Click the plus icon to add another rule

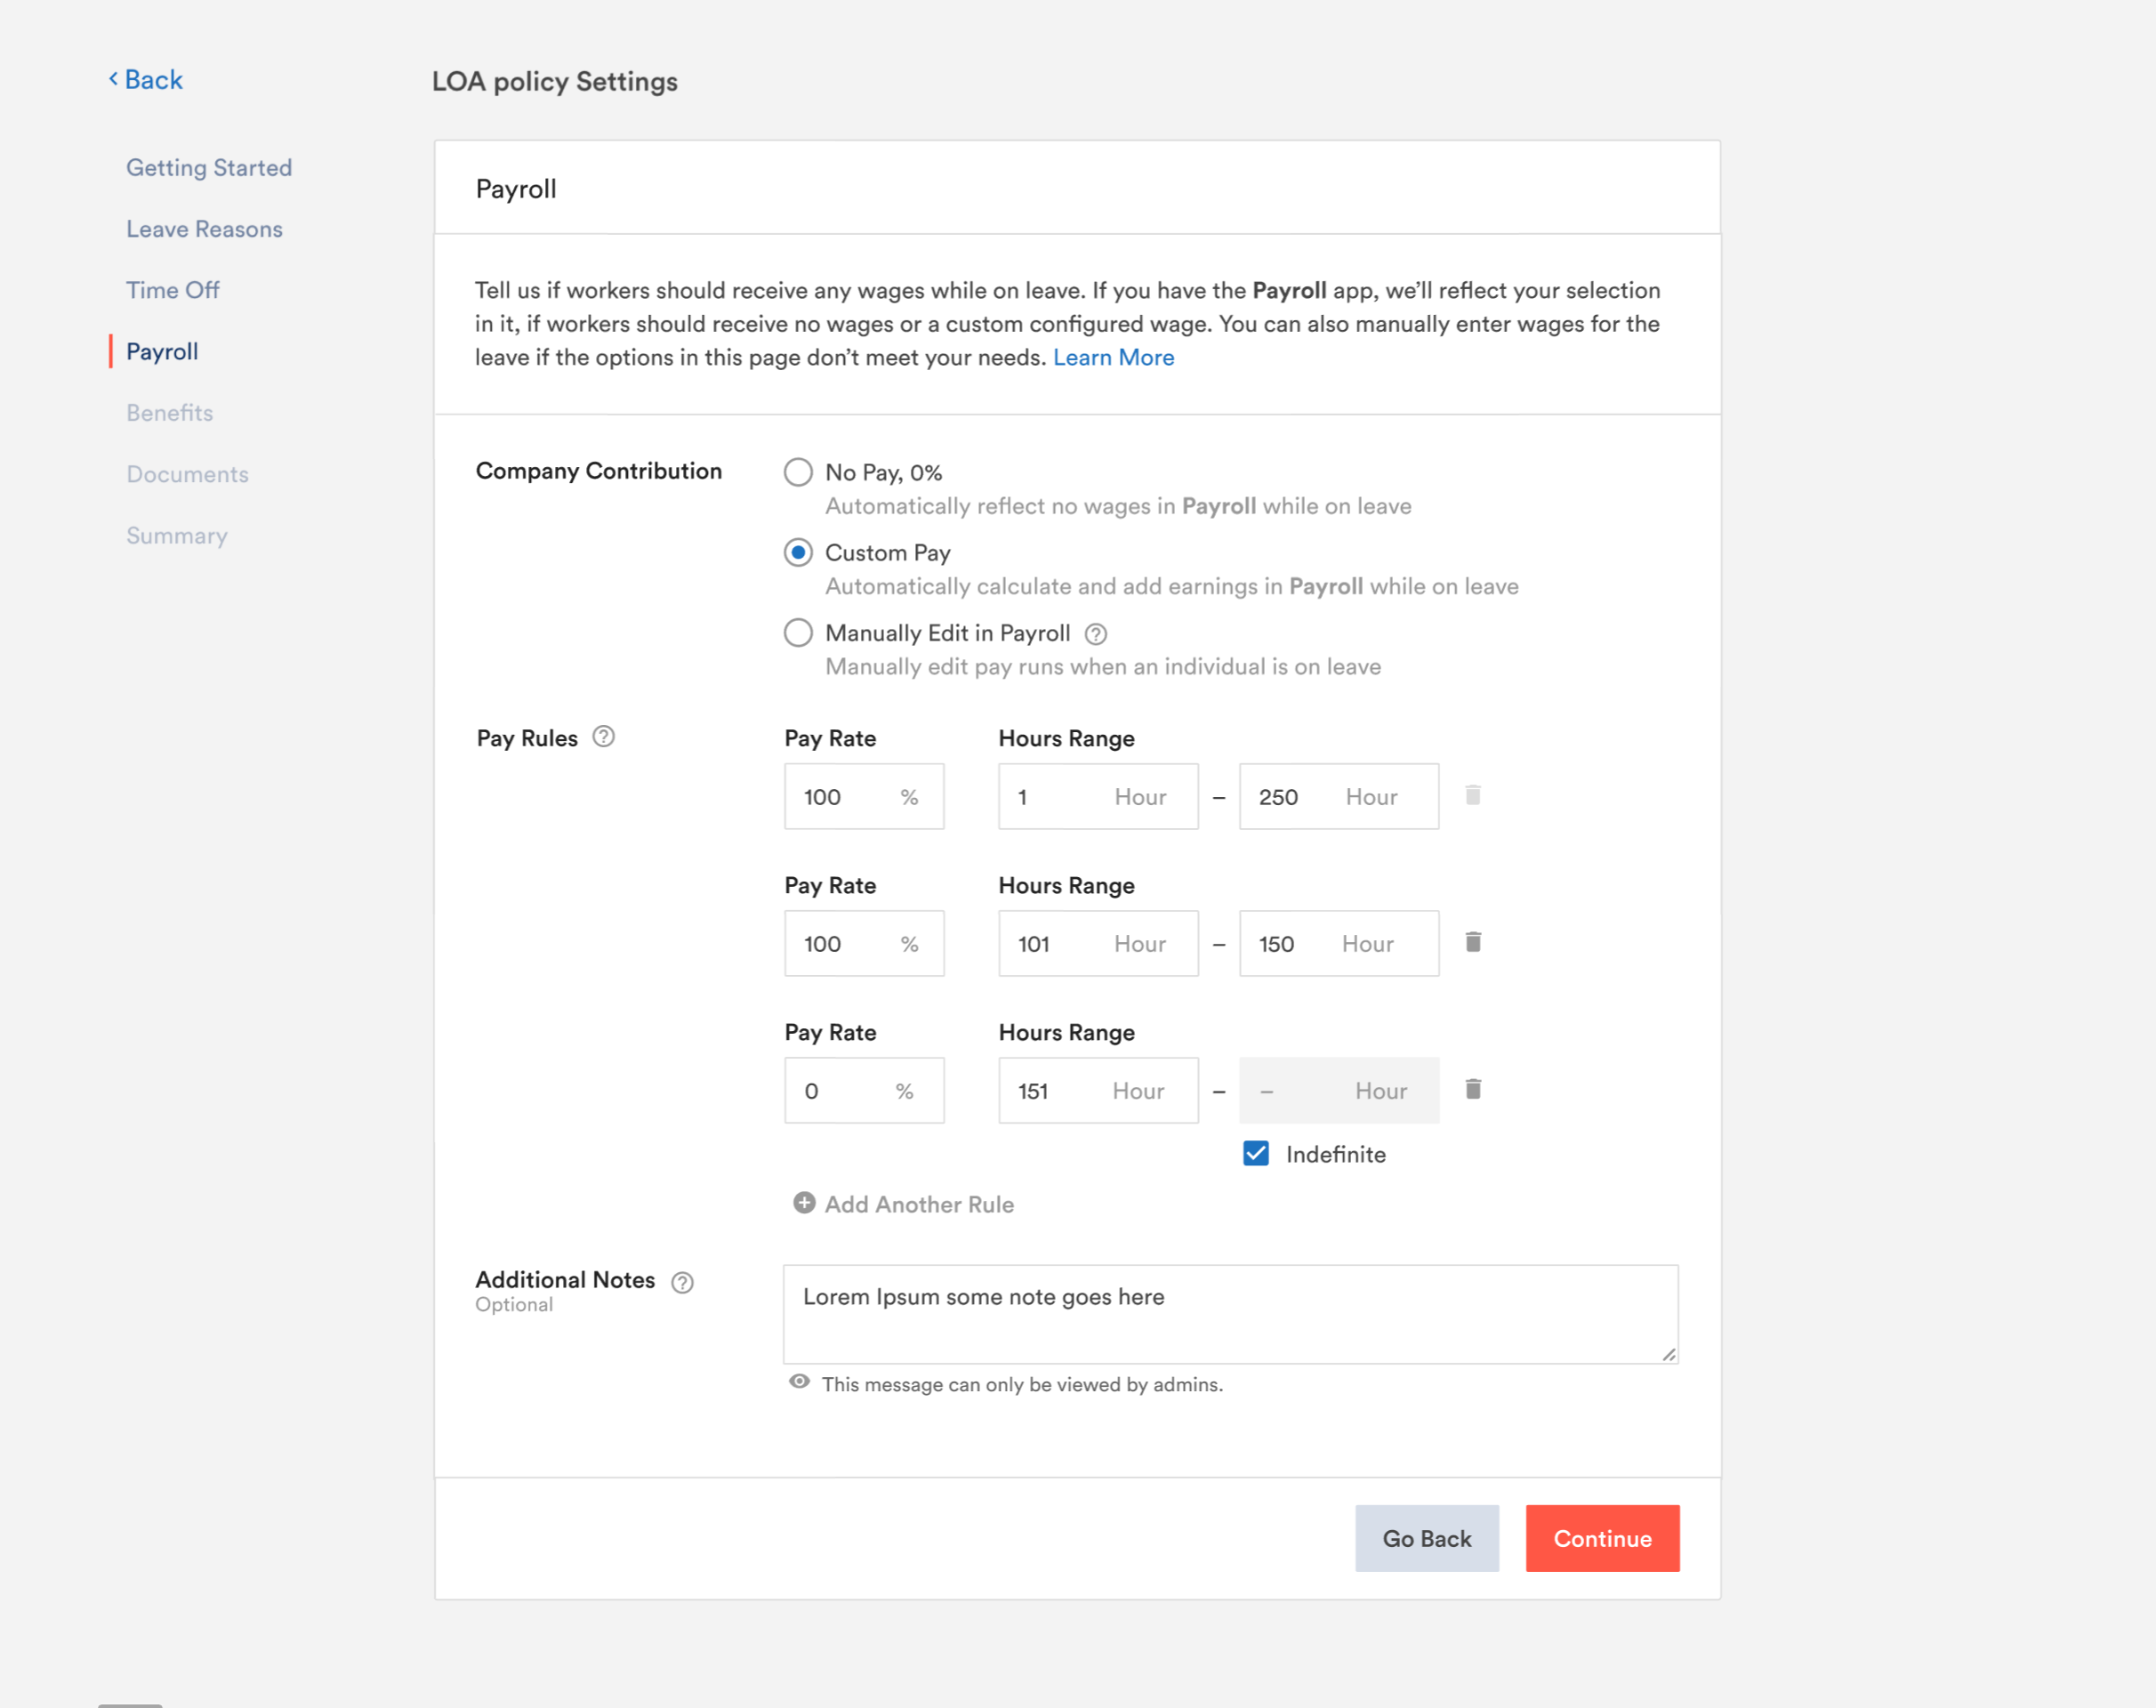[x=804, y=1203]
